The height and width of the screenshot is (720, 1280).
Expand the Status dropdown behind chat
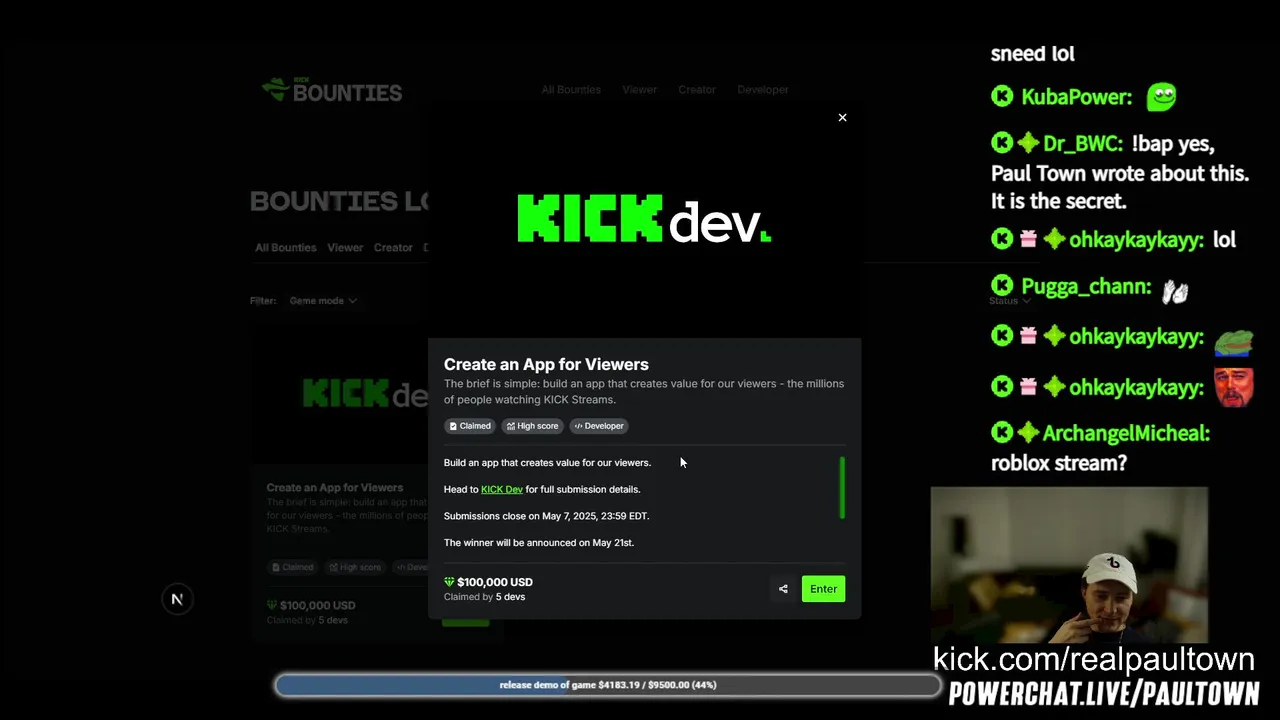1009,301
